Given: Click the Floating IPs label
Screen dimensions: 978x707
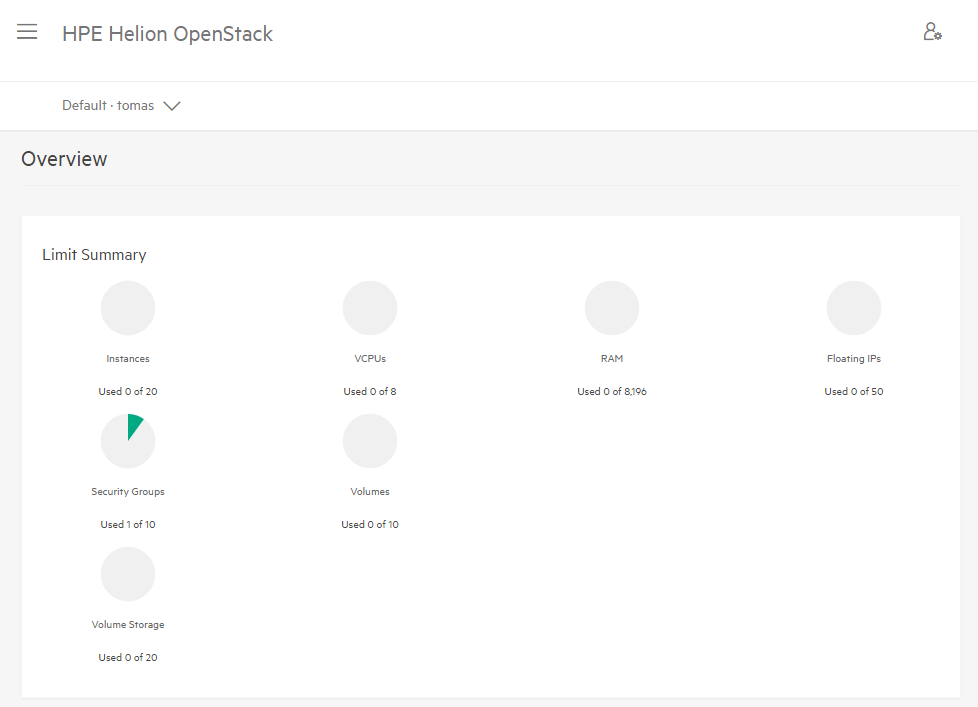Looking at the screenshot, I should coord(854,358).
